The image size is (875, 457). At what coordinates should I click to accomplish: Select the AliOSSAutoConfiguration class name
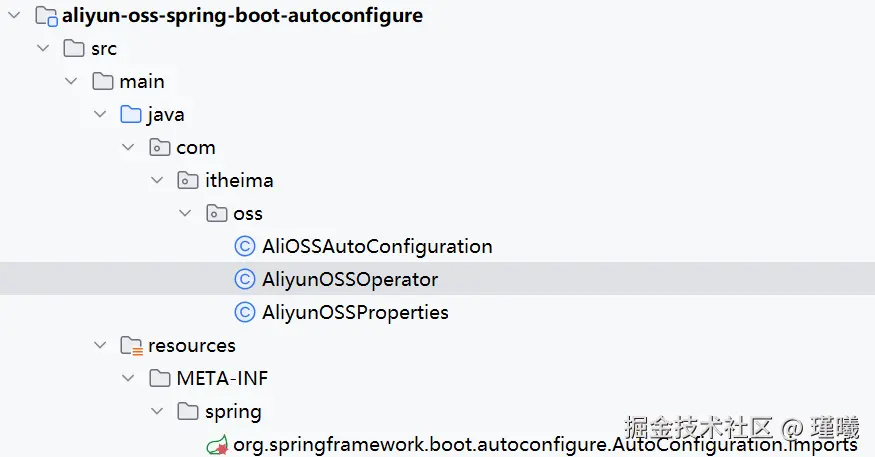tap(377, 246)
